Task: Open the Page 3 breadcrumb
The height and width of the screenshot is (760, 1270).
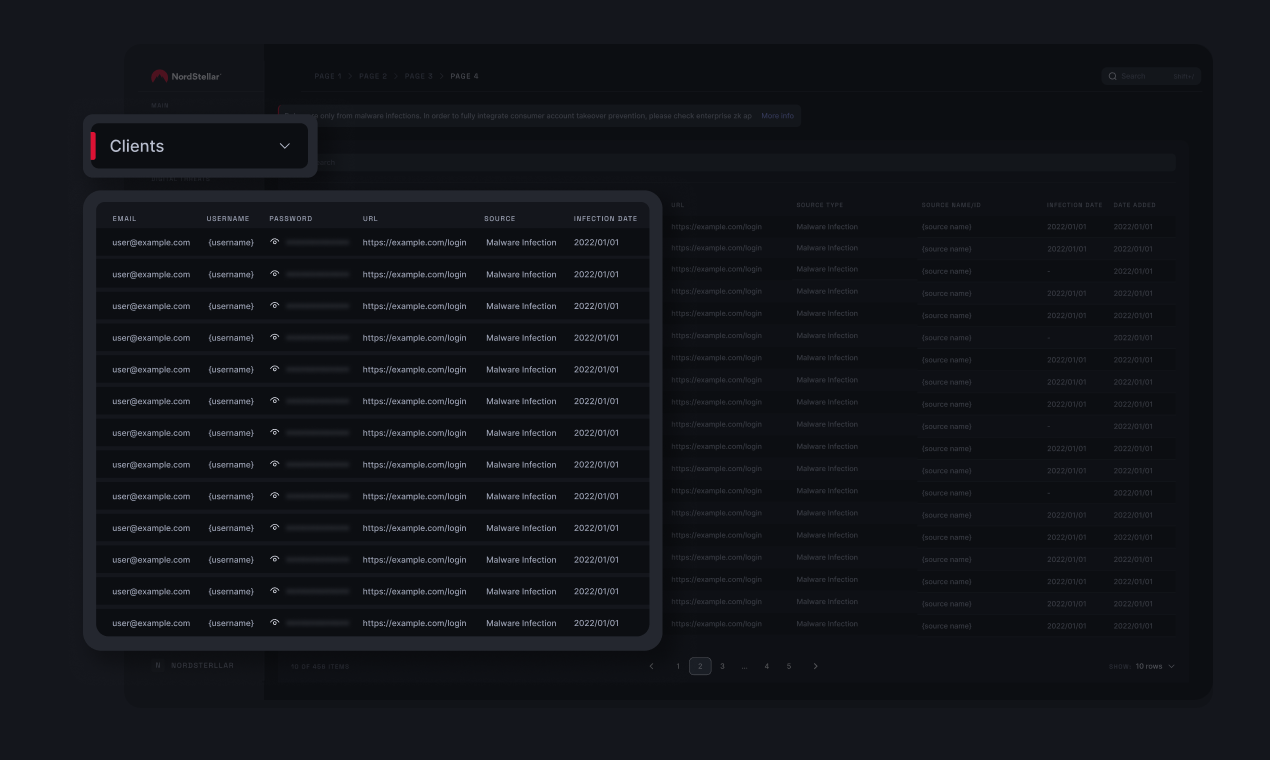Action: click(x=418, y=76)
